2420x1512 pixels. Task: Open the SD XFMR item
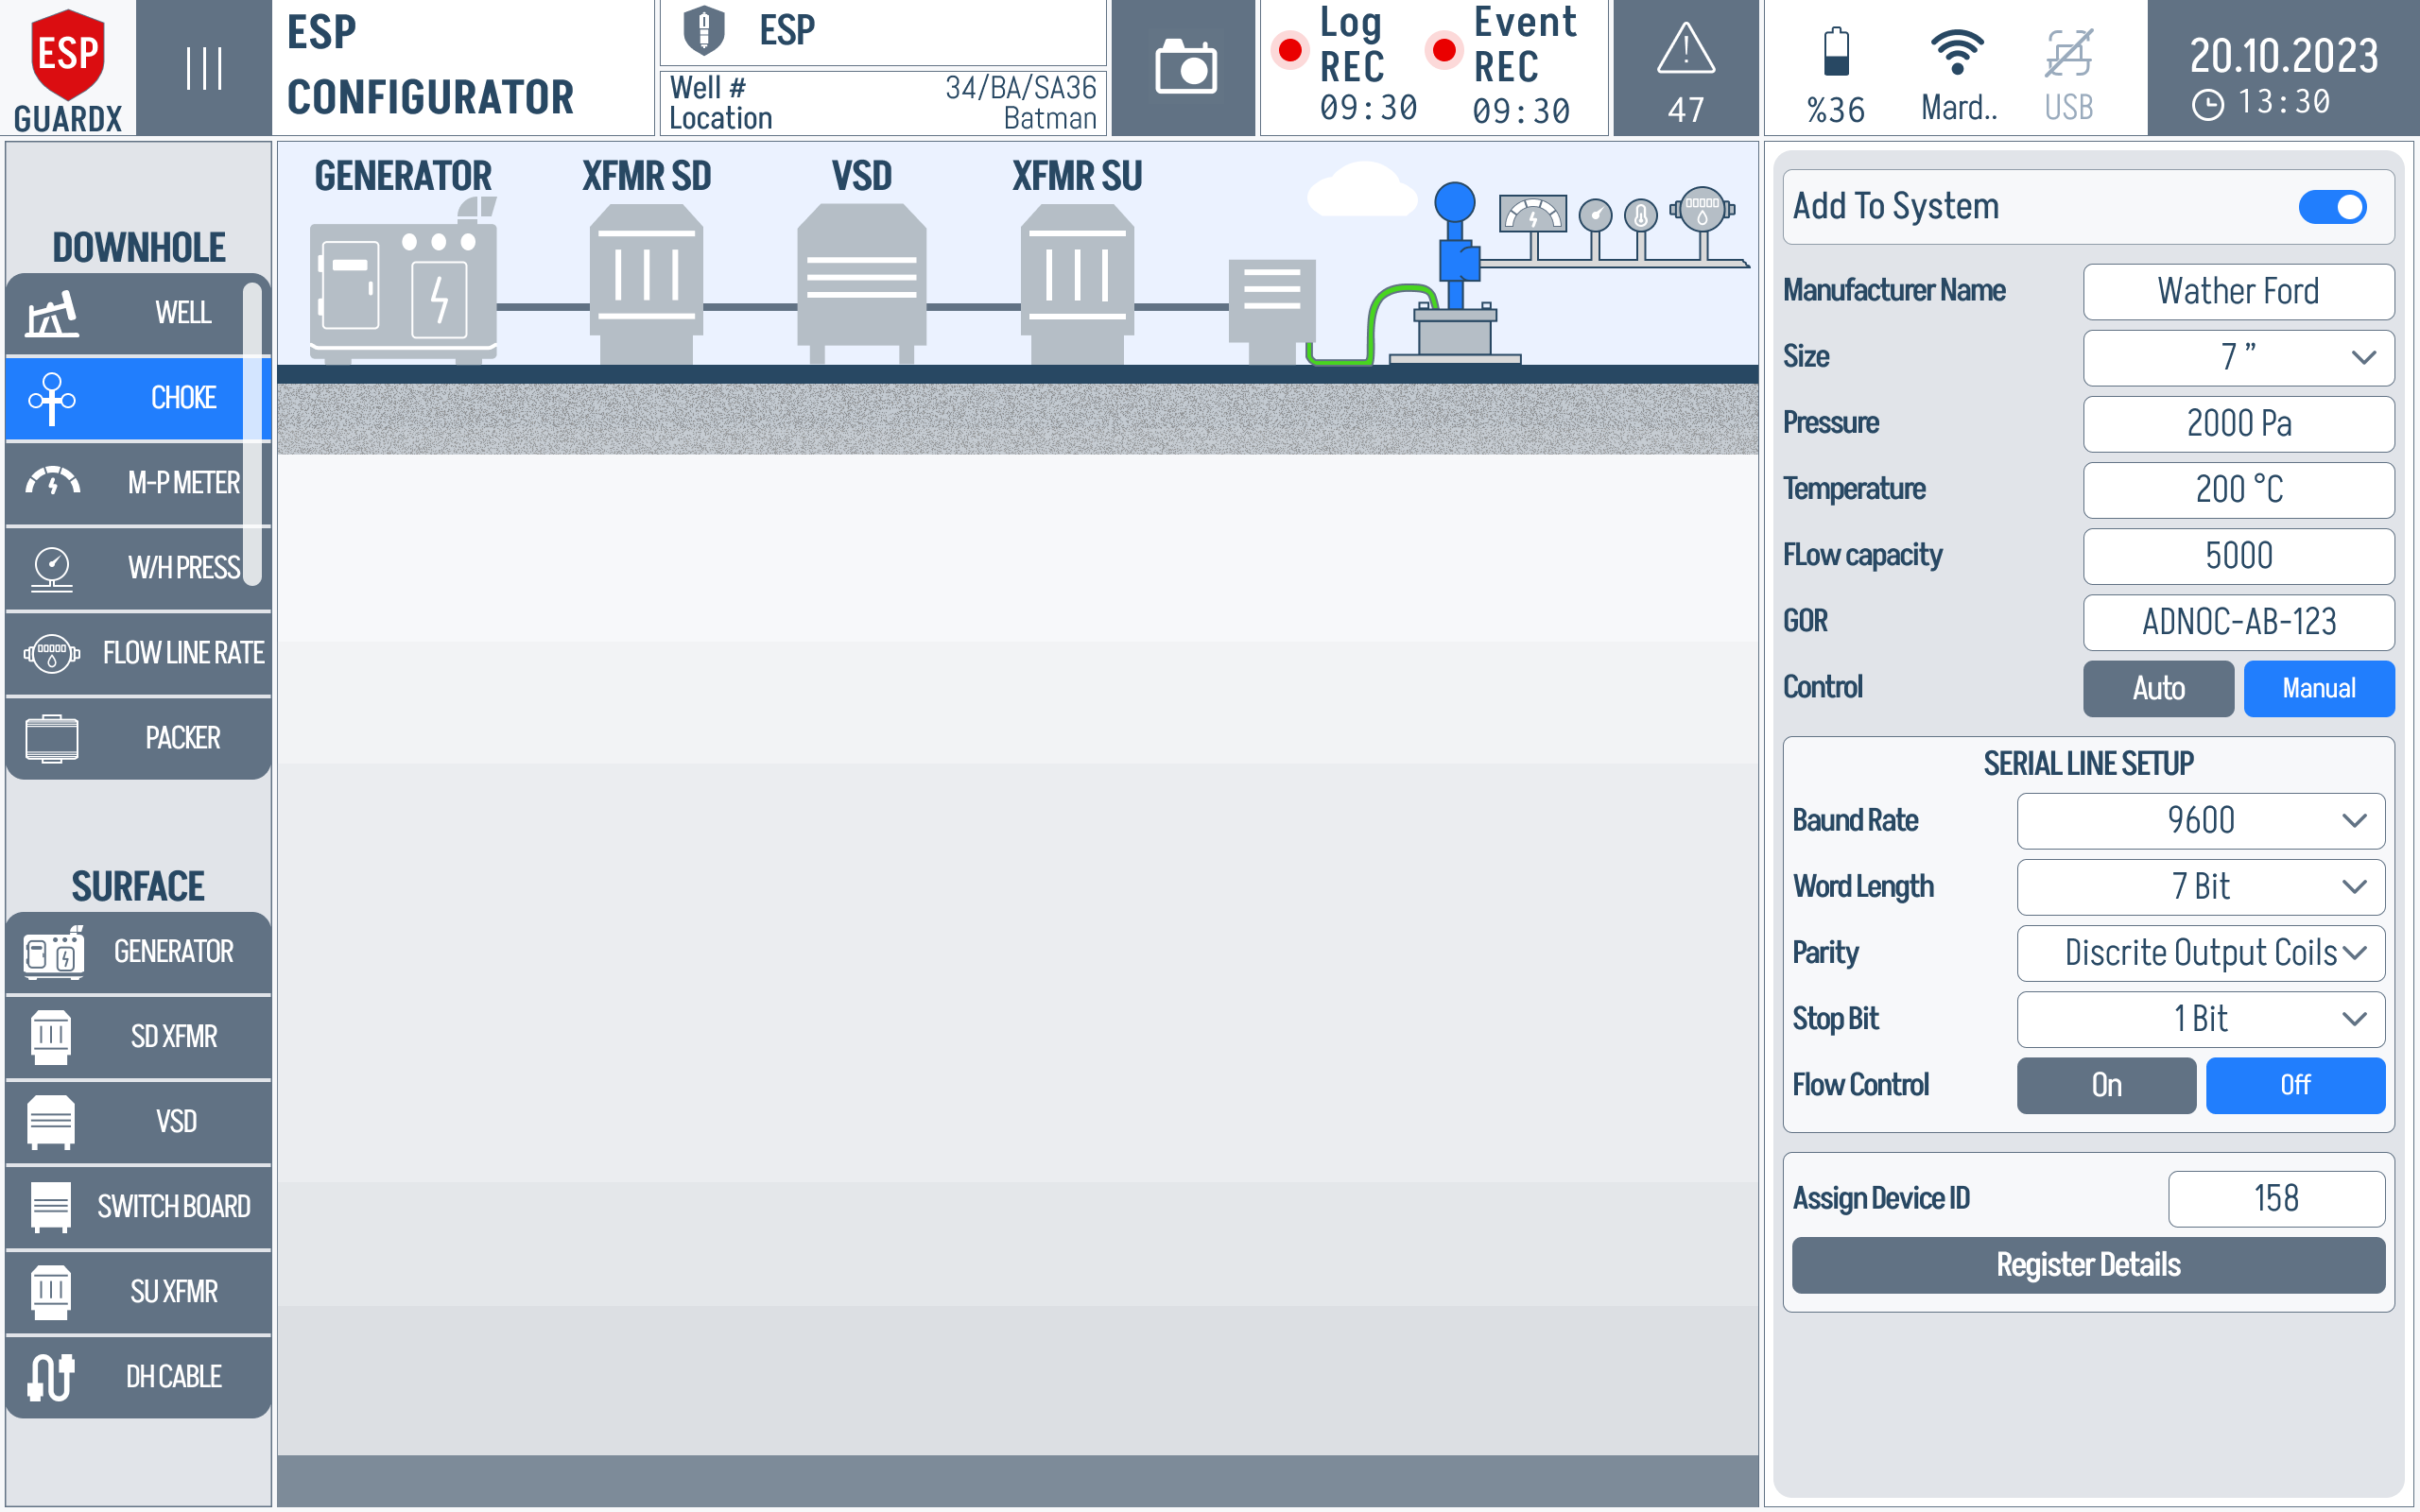138,1037
